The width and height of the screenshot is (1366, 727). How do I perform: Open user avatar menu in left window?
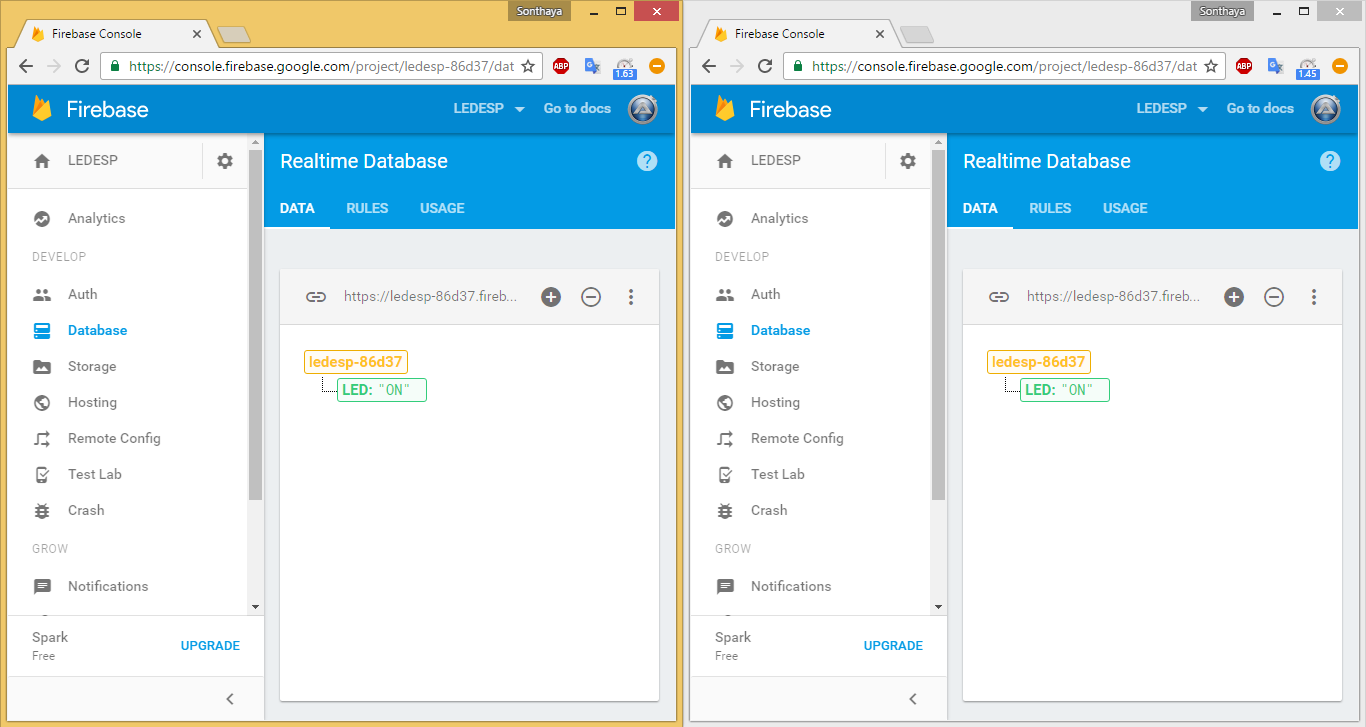643,109
